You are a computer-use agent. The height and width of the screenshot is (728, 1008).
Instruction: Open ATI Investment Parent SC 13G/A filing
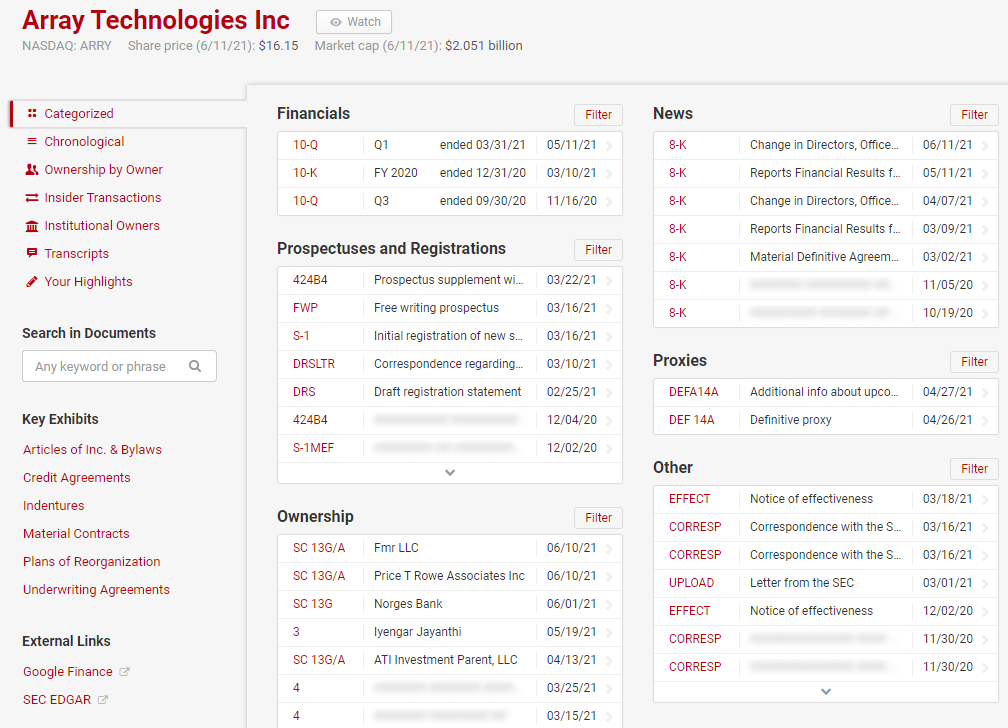coord(450,660)
